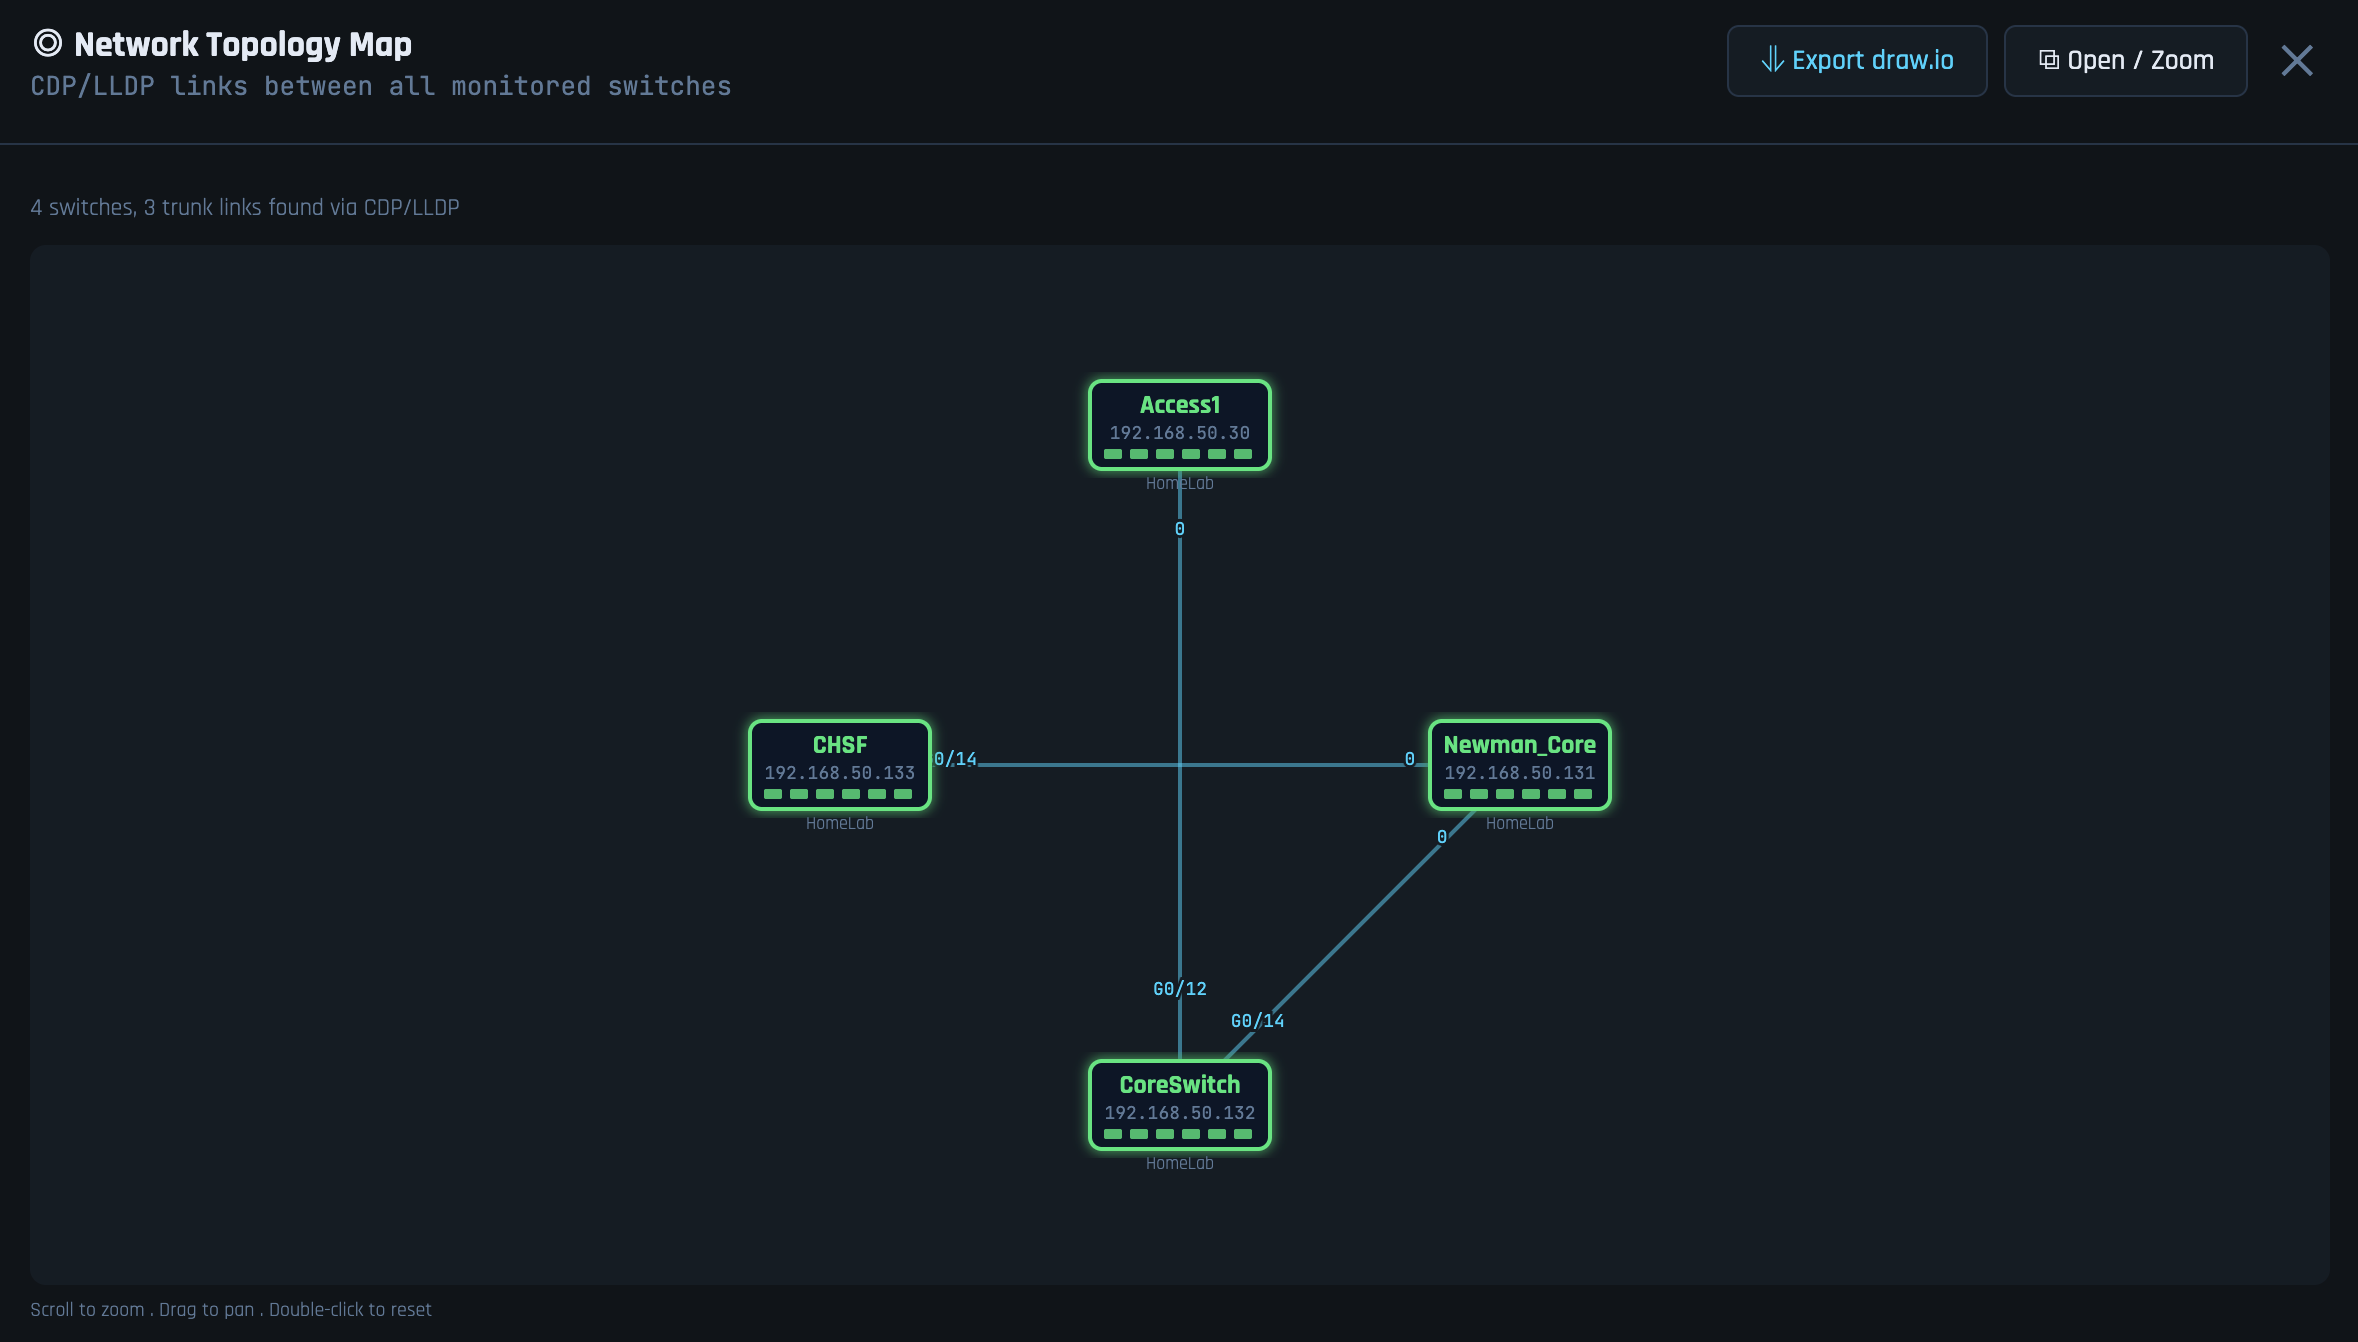Click the topology target icon beside title
Image resolution: width=2358 pixels, height=1342 pixels.
coord(47,43)
